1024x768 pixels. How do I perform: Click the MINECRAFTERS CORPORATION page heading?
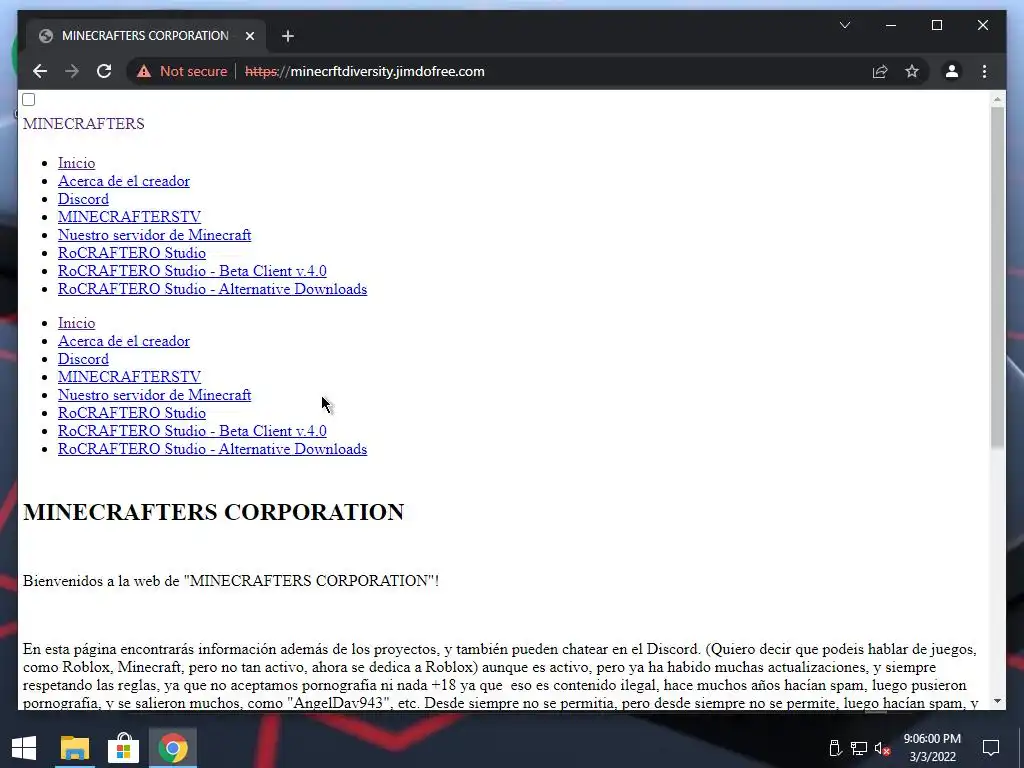point(214,512)
